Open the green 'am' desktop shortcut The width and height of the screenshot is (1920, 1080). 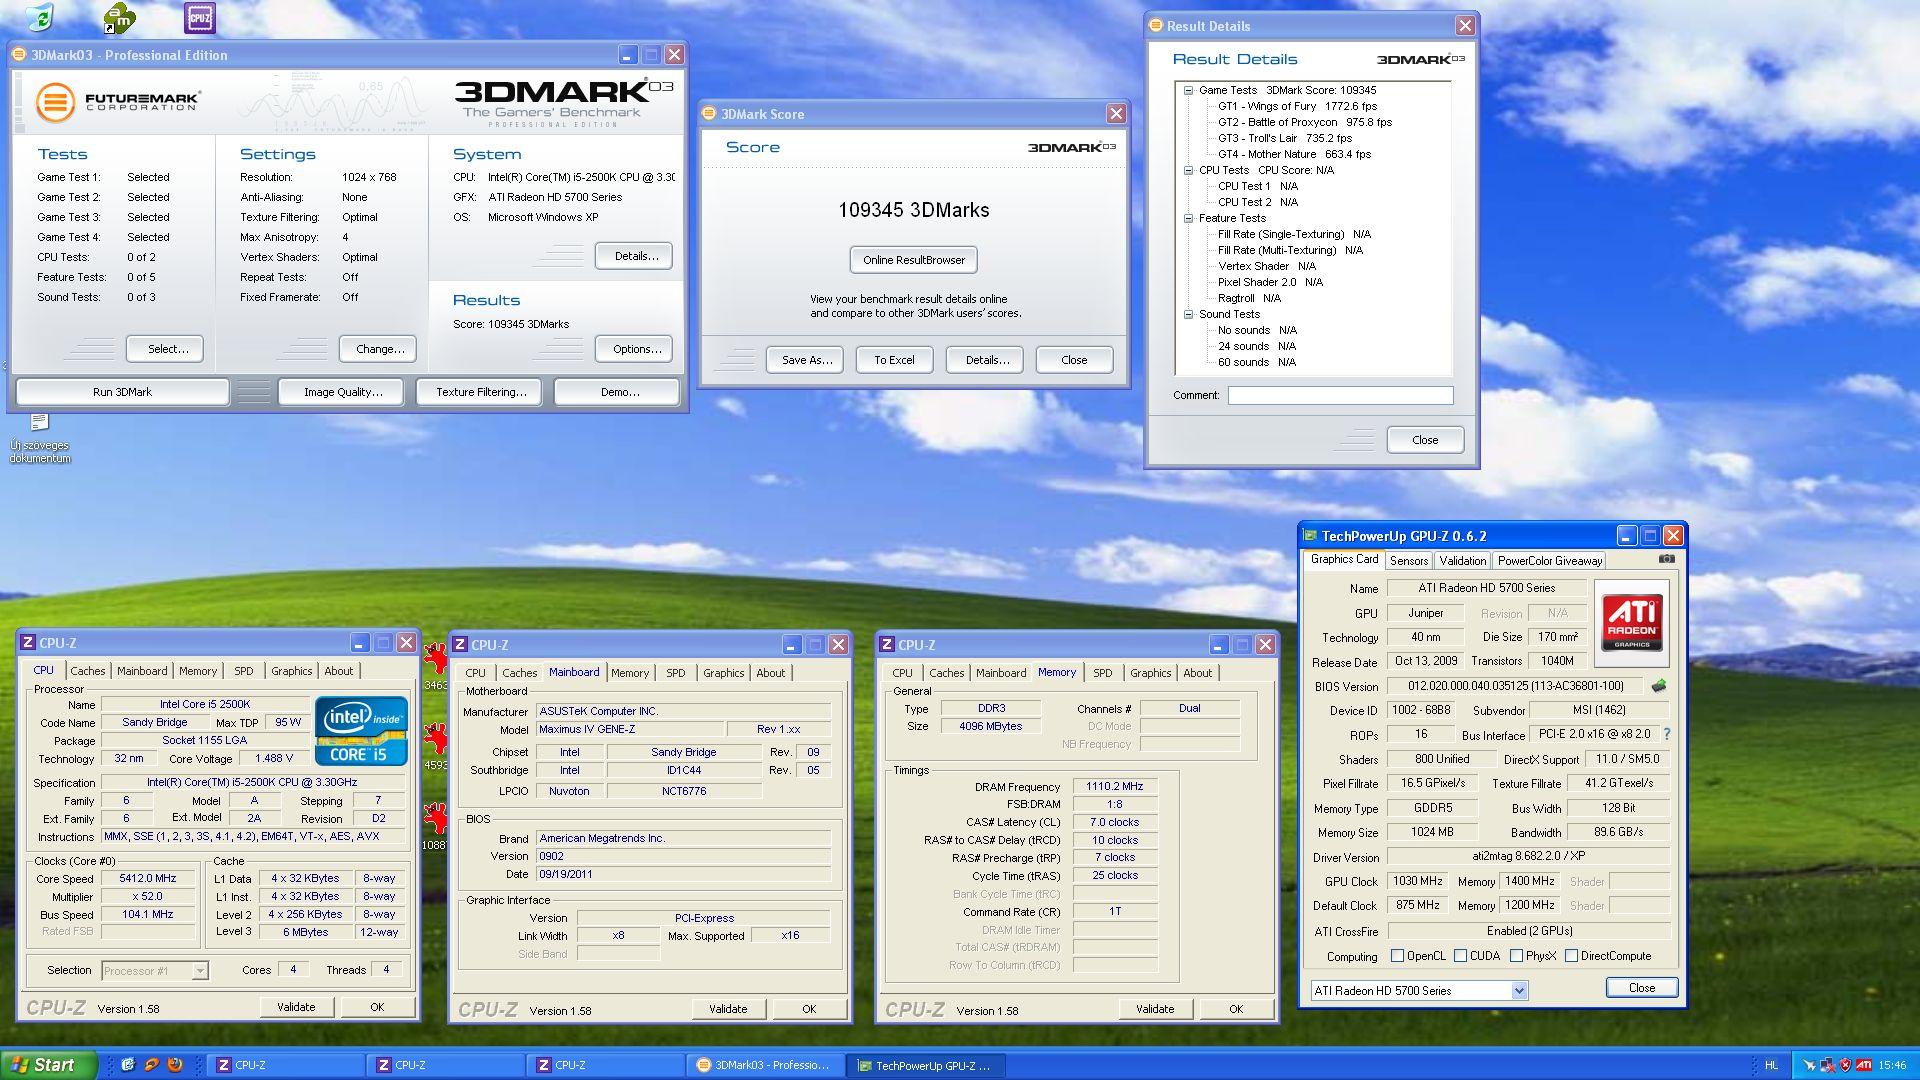[119, 17]
